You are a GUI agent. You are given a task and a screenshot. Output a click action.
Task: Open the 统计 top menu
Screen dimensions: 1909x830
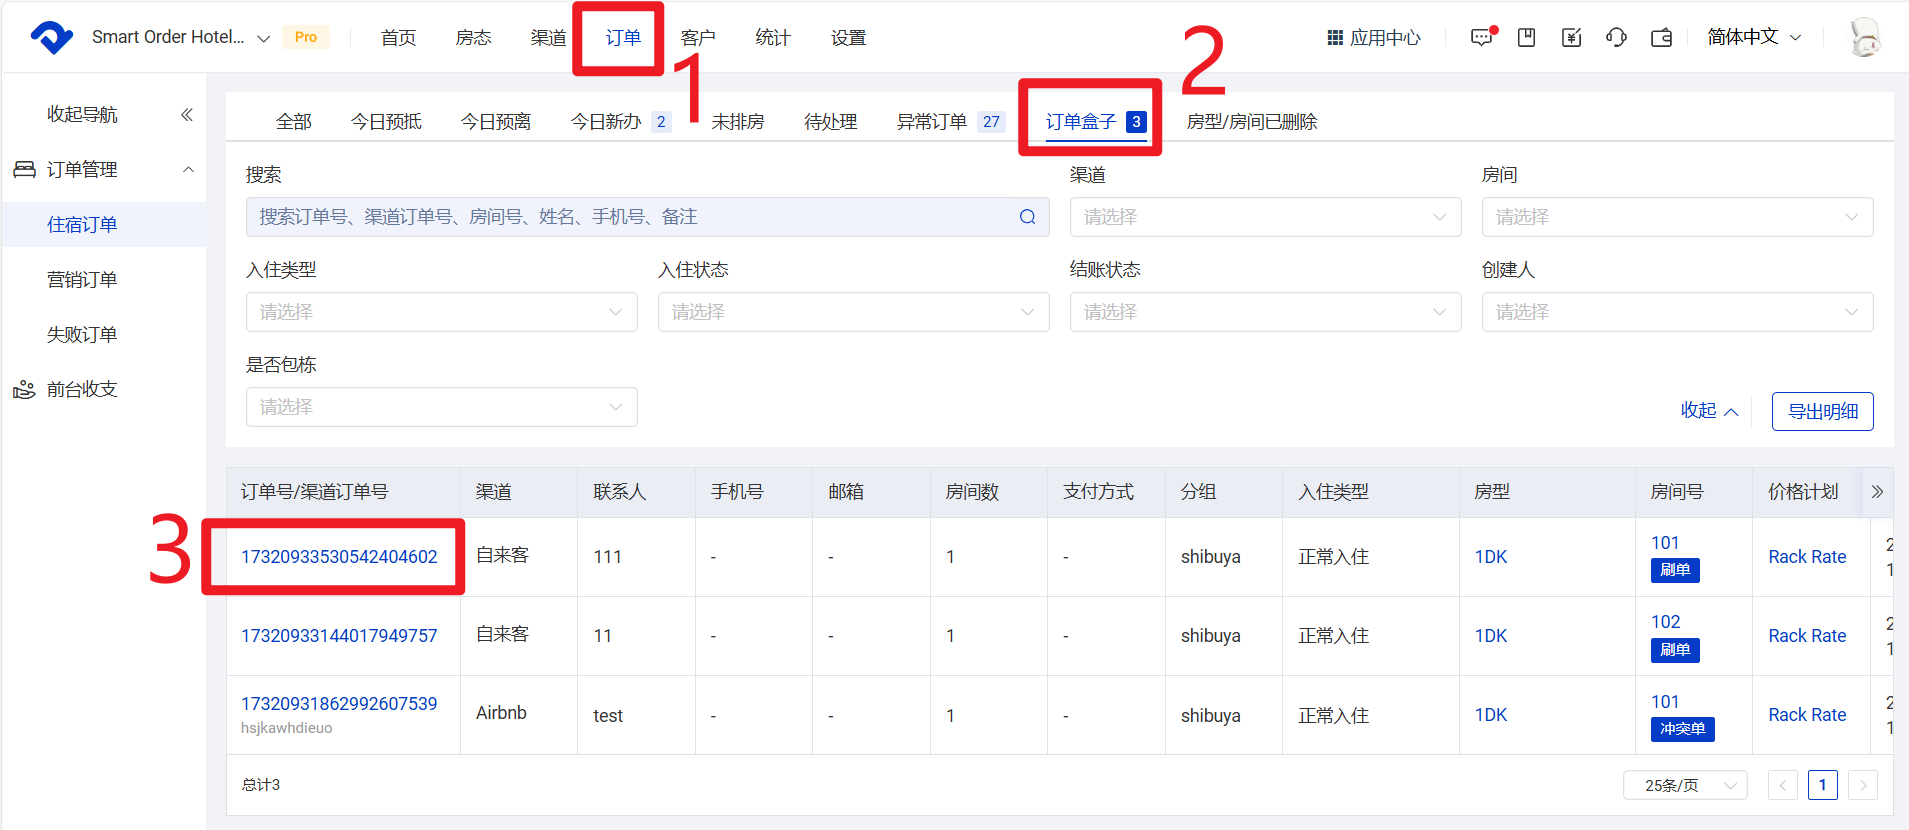click(773, 38)
